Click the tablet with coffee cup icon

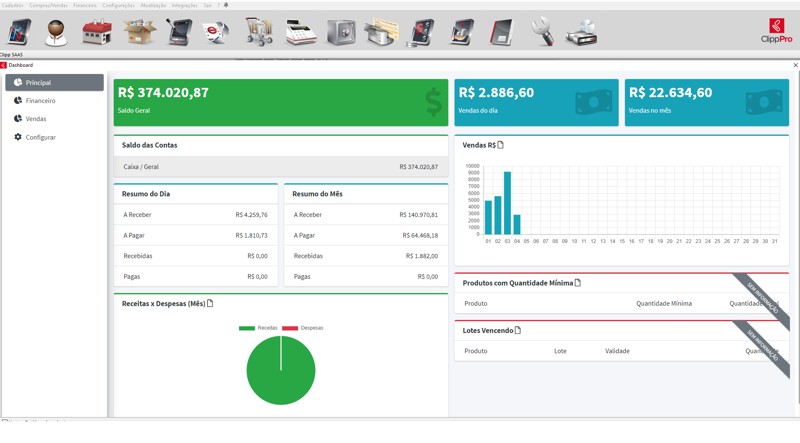pos(462,32)
